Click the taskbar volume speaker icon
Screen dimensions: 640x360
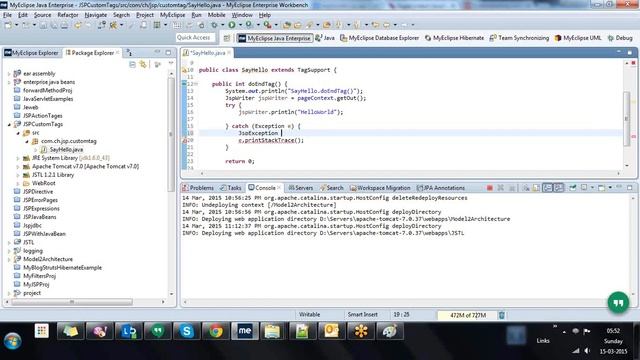pos(587,351)
